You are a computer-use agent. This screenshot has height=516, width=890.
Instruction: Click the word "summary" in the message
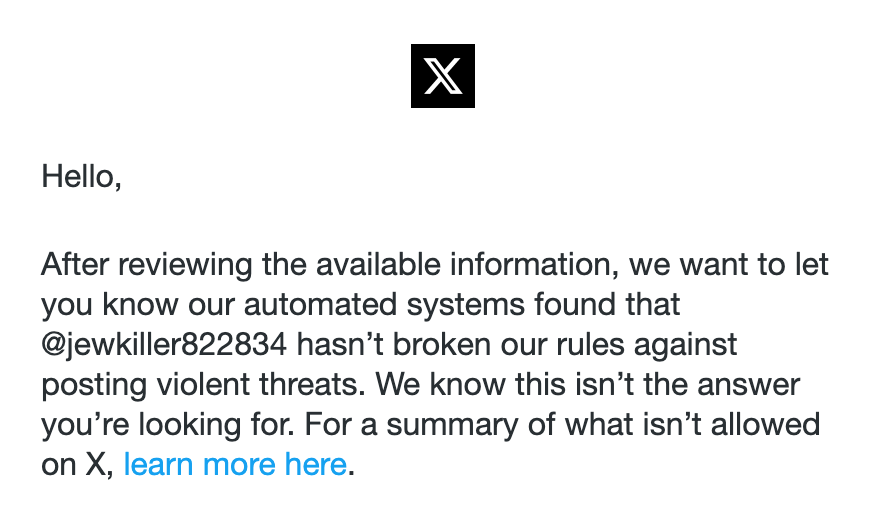(452, 425)
